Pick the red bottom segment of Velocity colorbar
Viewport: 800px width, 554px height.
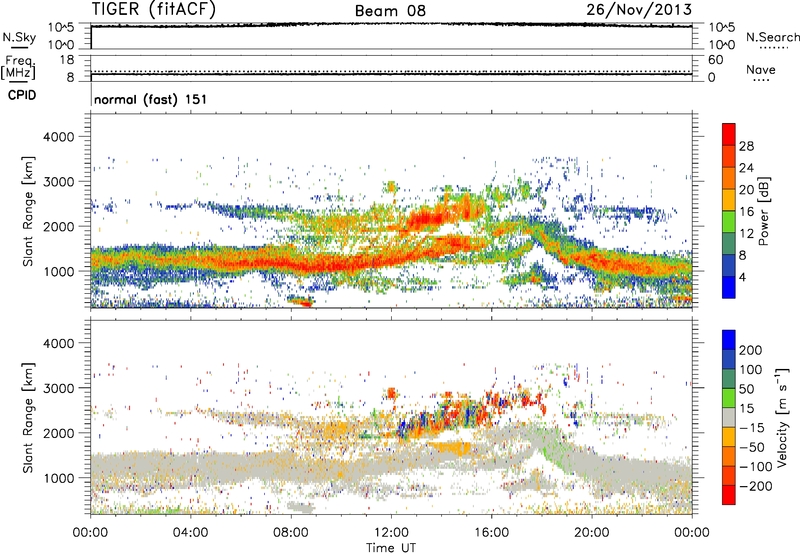(x=729, y=495)
